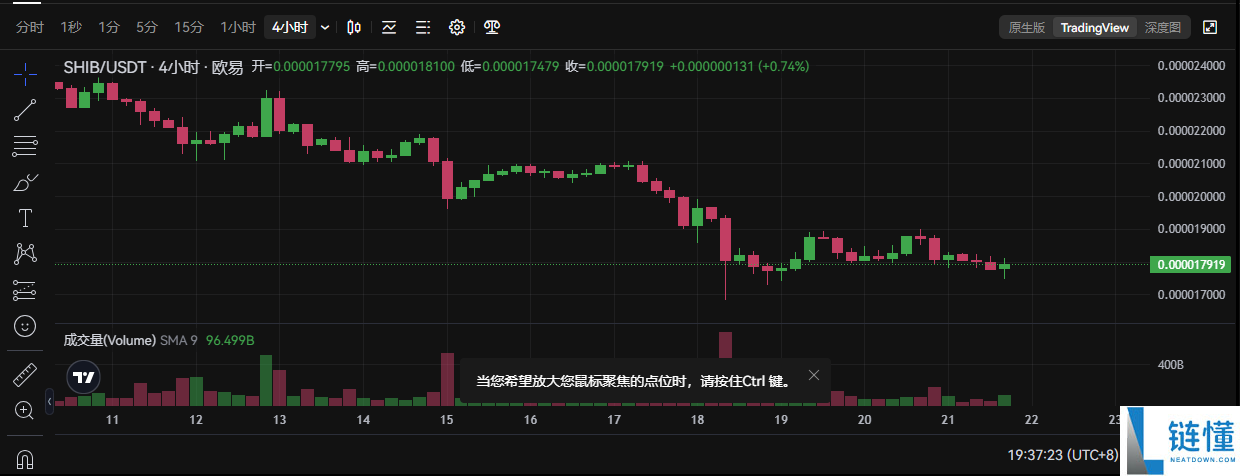Click the 0.000019000 price axis label
Image resolution: width=1240 pixels, height=476 pixels.
(x=1190, y=229)
